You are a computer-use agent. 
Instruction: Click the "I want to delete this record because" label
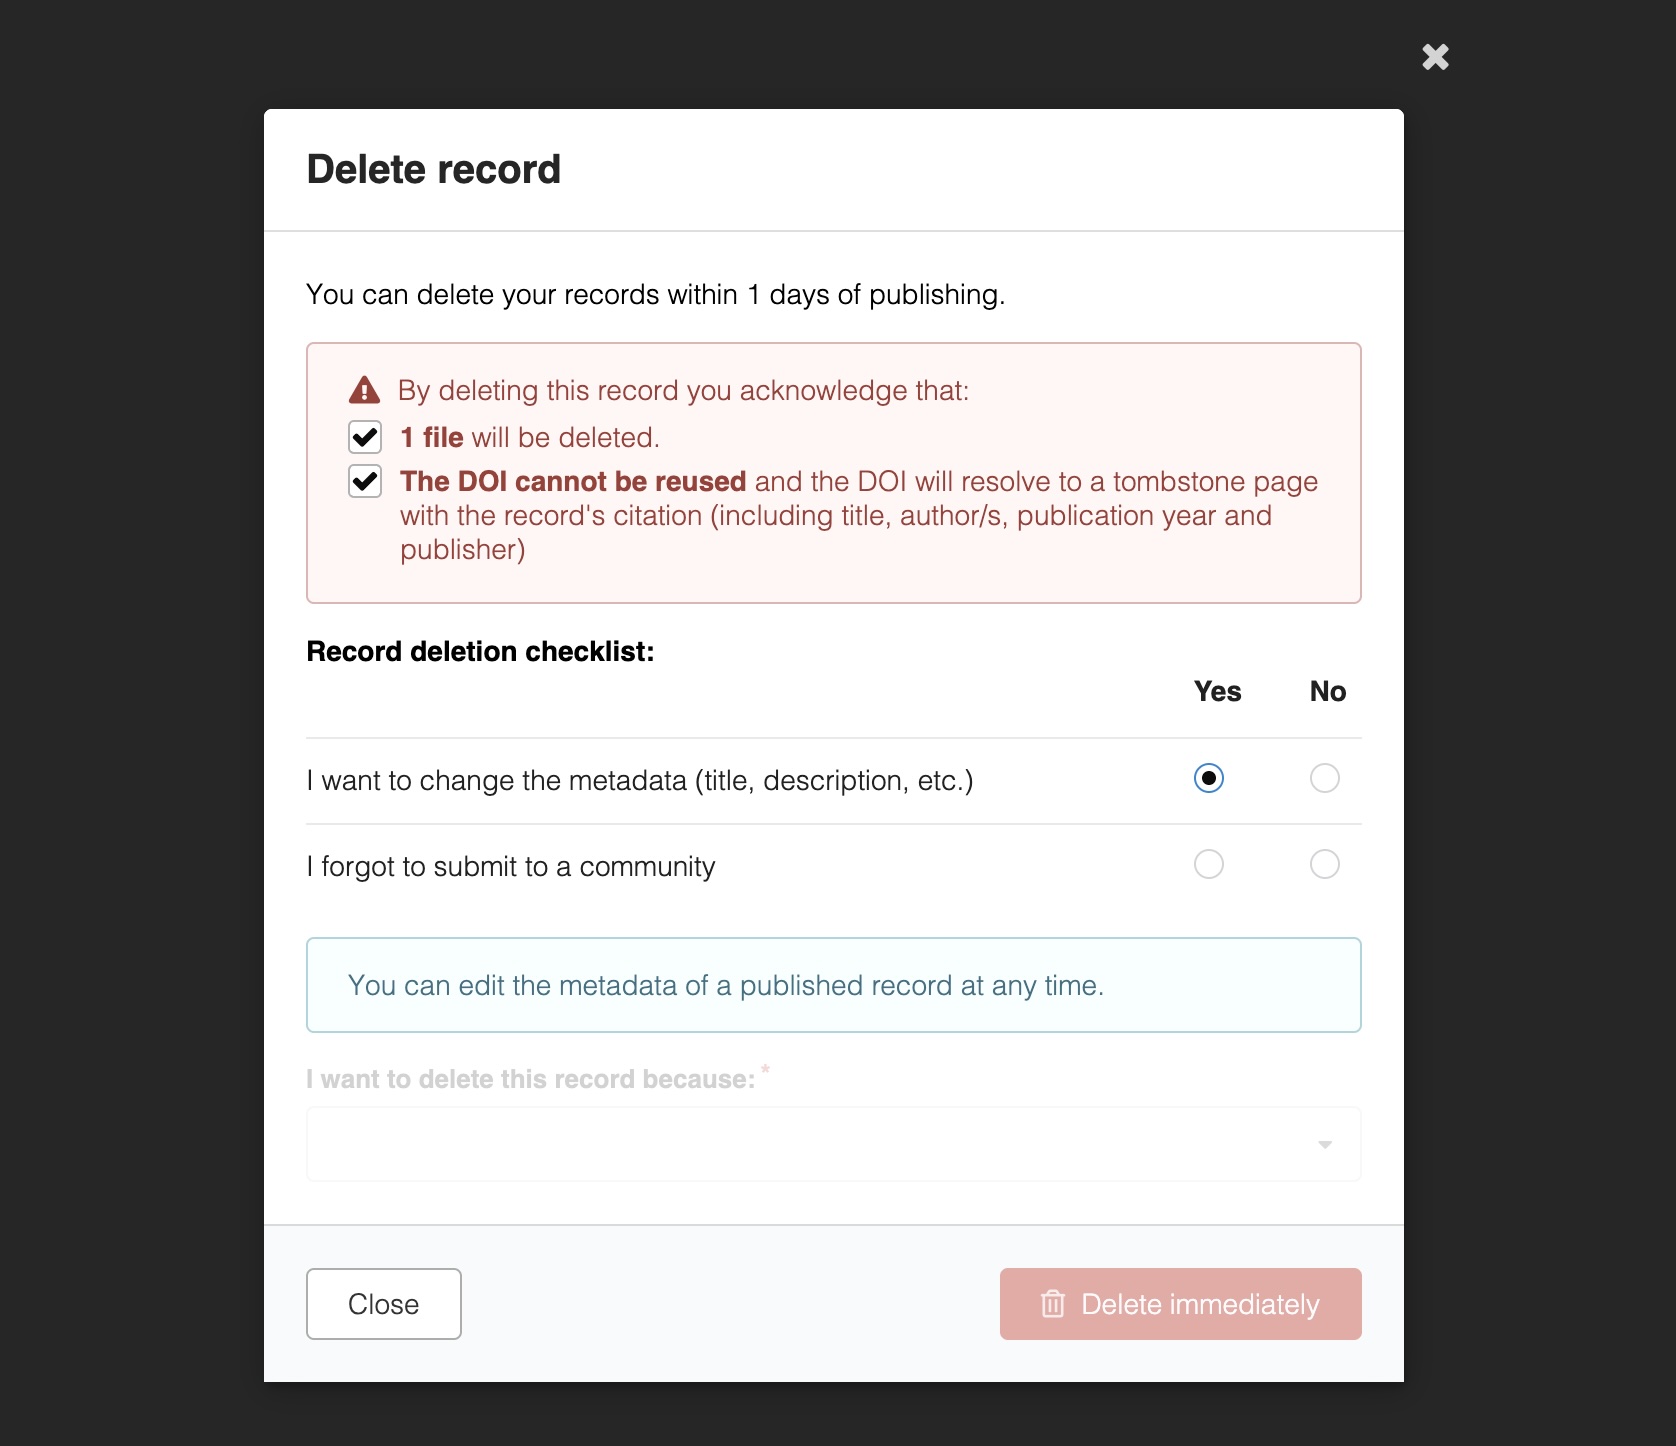530,1079
